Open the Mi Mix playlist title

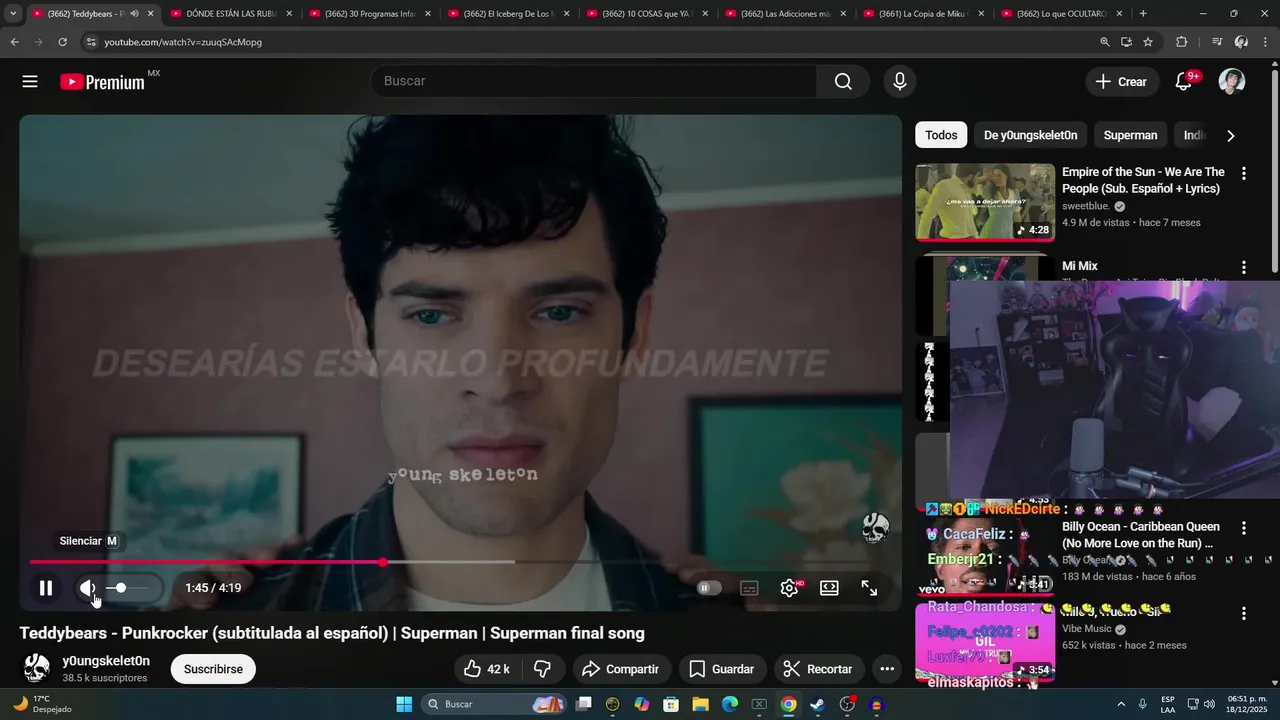click(x=1080, y=266)
